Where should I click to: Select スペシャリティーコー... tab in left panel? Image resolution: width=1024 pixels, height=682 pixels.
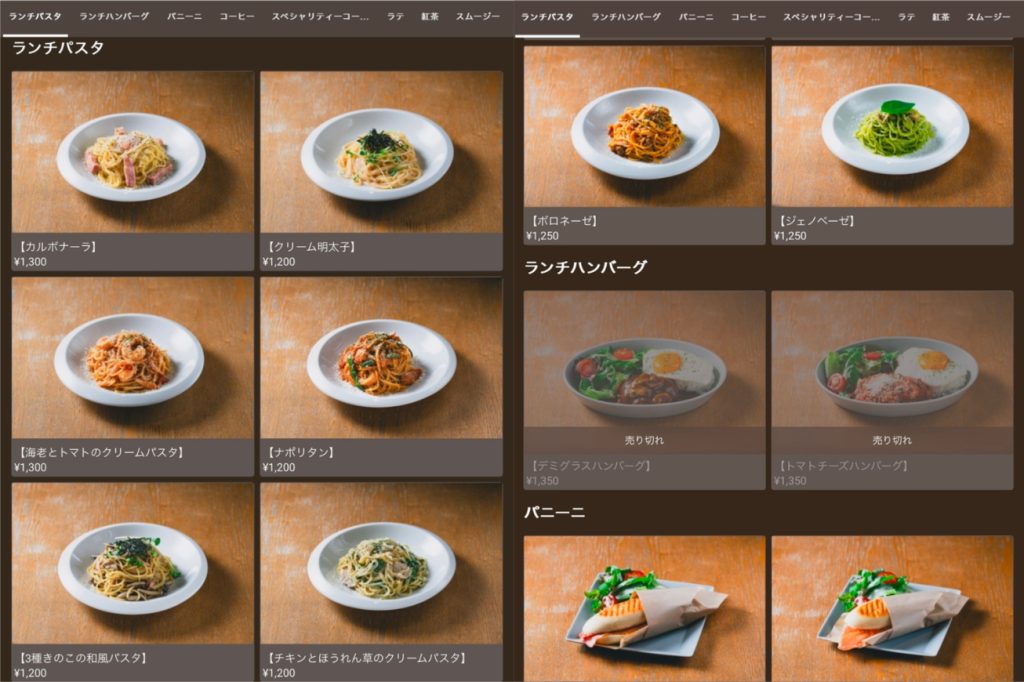tap(320, 16)
